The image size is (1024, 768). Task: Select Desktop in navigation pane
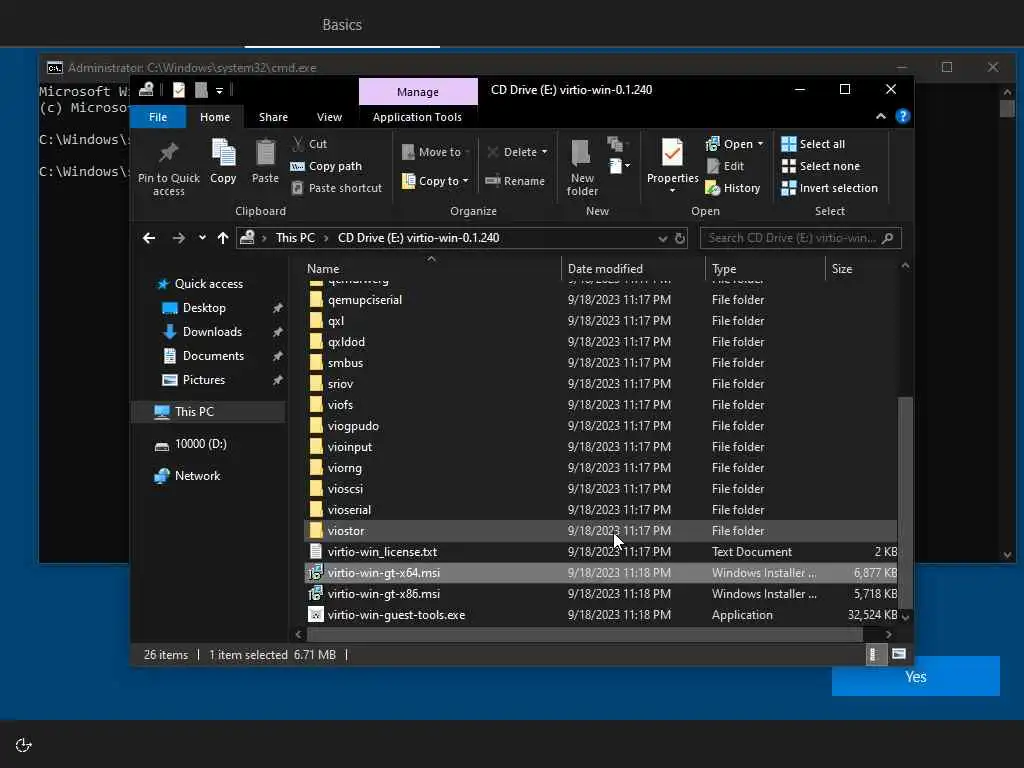204,308
